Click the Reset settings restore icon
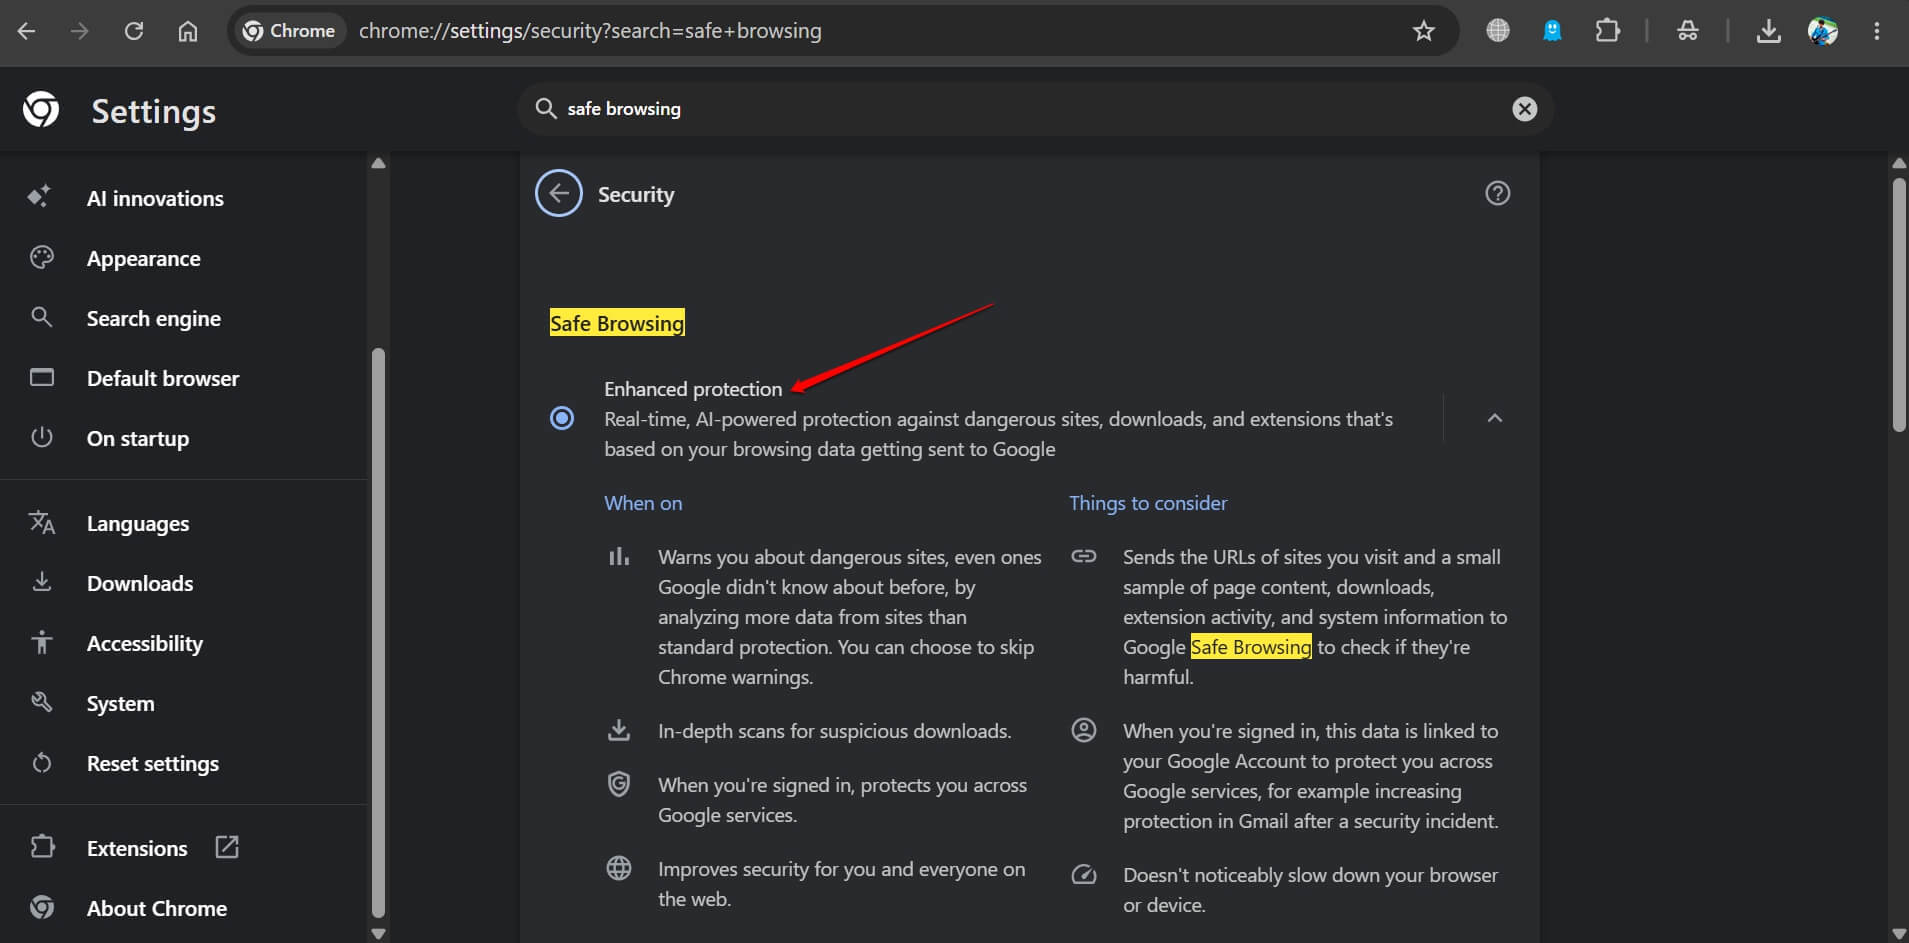Image resolution: width=1909 pixels, height=943 pixels. (x=41, y=763)
